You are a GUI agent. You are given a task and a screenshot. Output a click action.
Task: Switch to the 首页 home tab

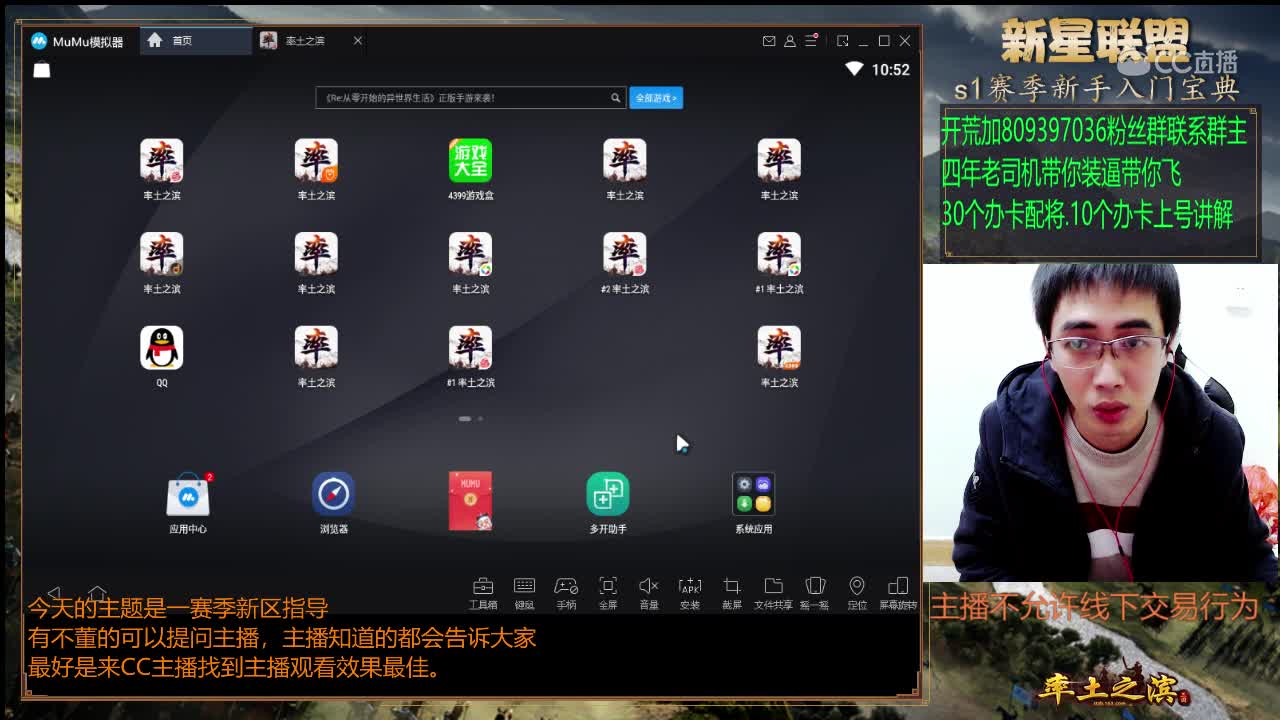click(195, 40)
